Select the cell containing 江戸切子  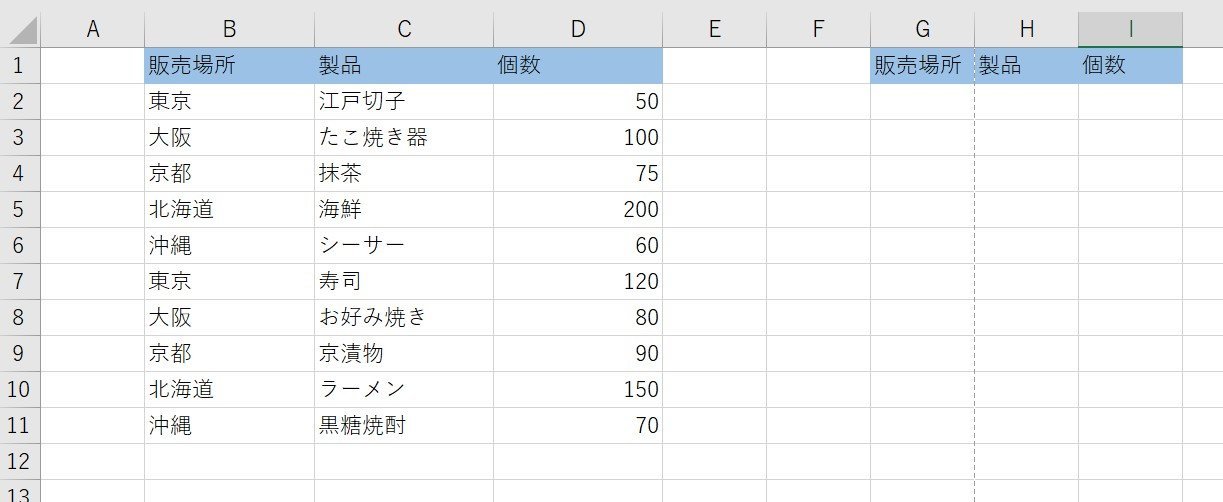[x=404, y=102]
